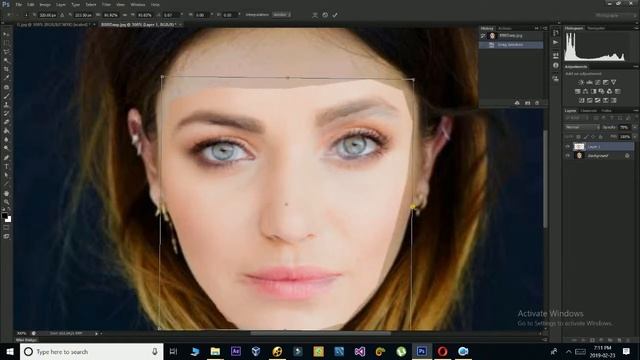Select the Eyedropper tool

click(x=6, y=78)
